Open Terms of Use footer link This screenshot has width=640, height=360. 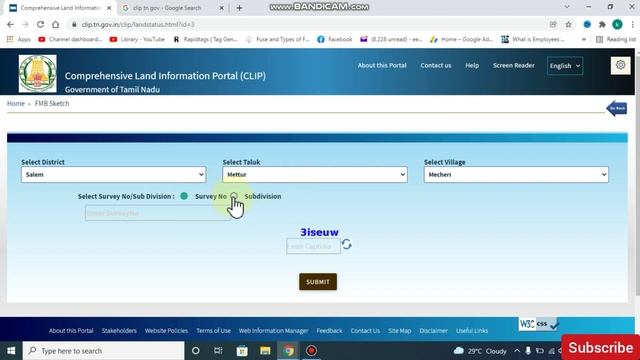coord(213,331)
